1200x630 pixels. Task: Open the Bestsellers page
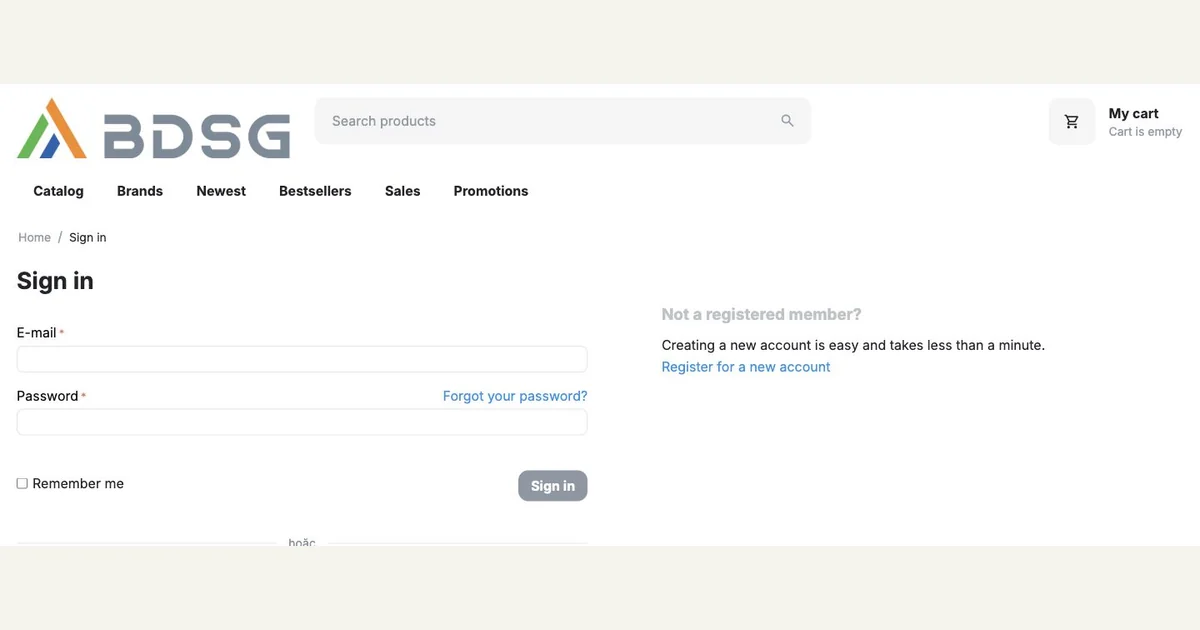(x=315, y=191)
